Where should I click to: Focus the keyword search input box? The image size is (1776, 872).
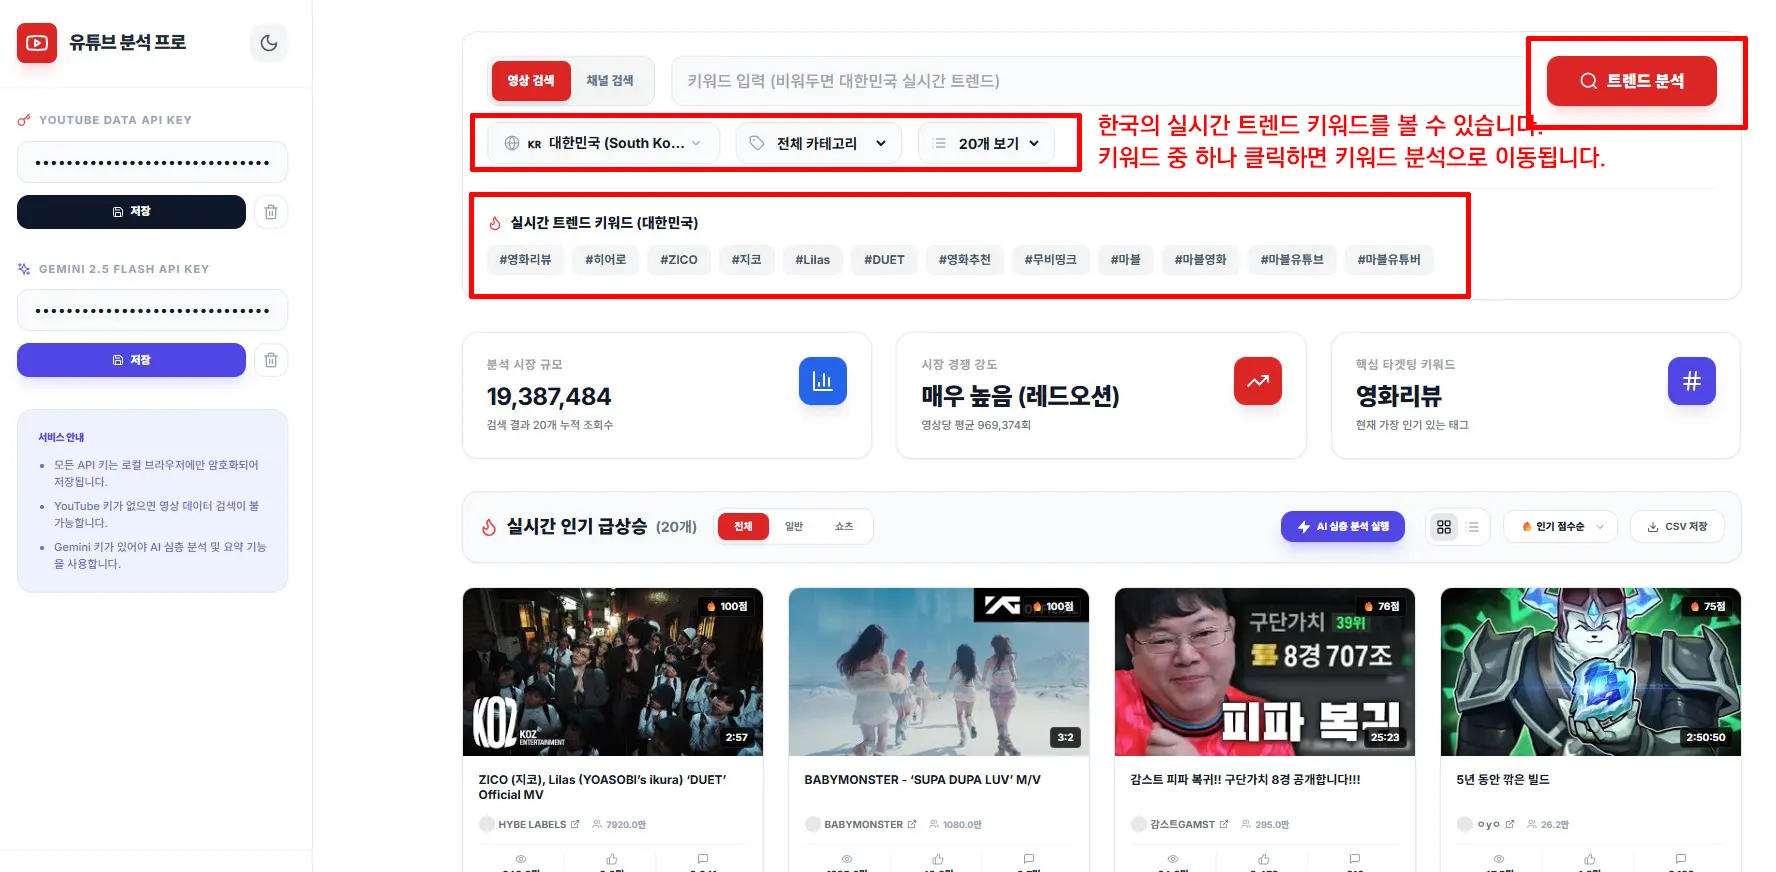tap(1100, 81)
